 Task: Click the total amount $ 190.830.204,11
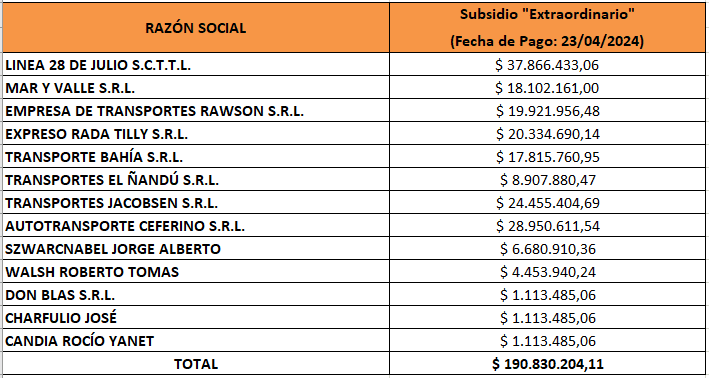click(548, 364)
